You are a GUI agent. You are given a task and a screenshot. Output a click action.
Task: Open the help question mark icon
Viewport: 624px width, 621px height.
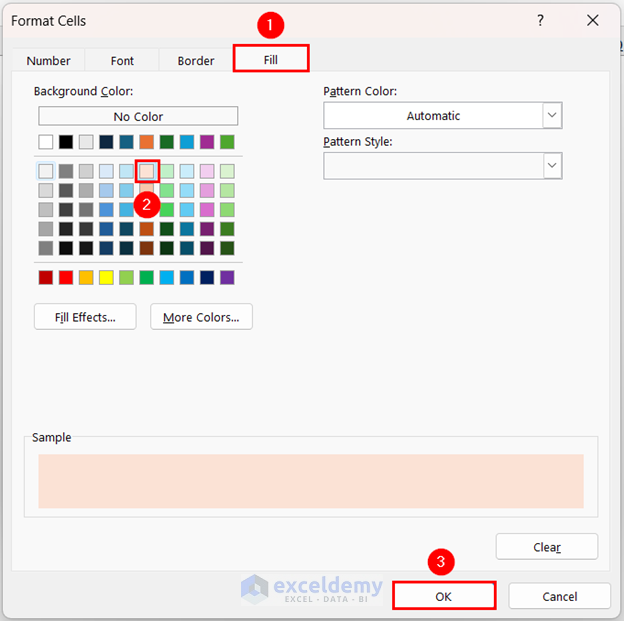tap(540, 20)
